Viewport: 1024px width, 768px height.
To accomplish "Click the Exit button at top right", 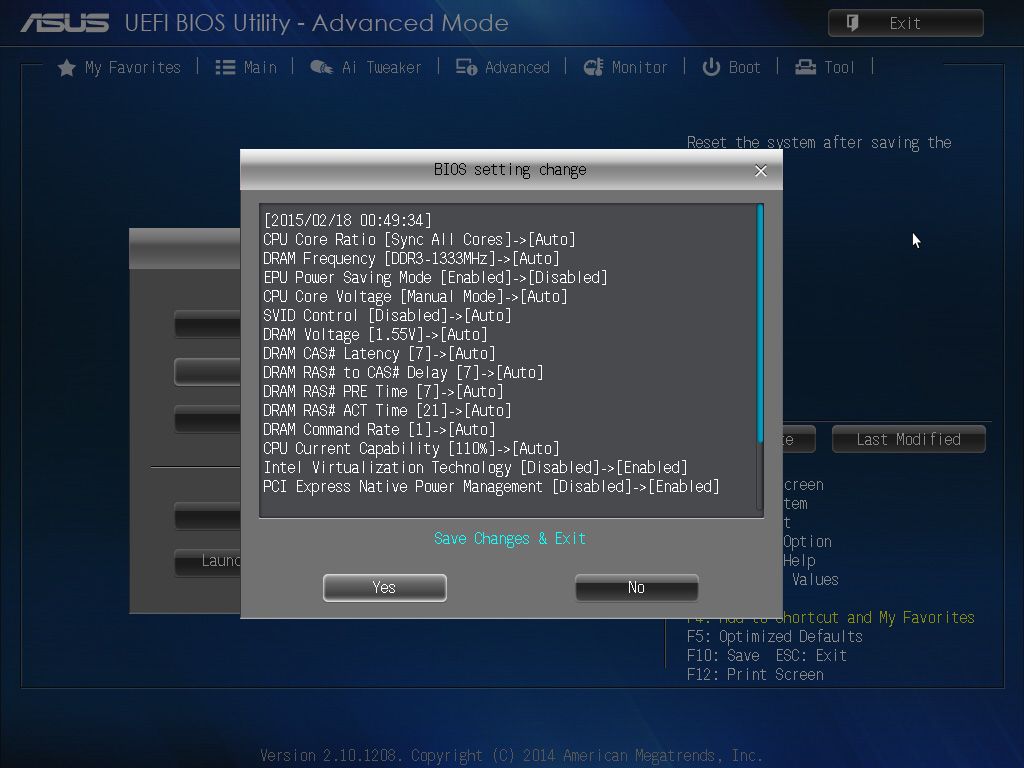I will (x=905, y=23).
